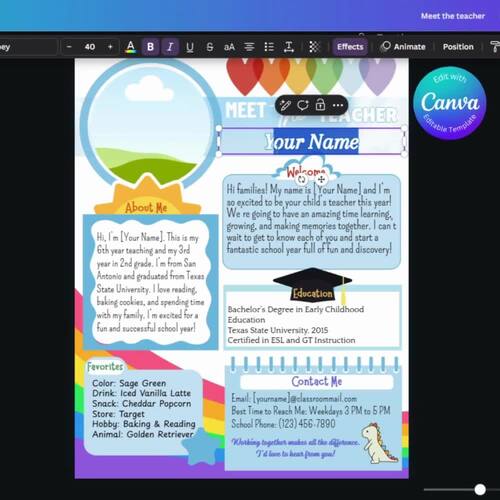The width and height of the screenshot is (500, 500).
Task: Open the text color picker
Action: (131, 47)
